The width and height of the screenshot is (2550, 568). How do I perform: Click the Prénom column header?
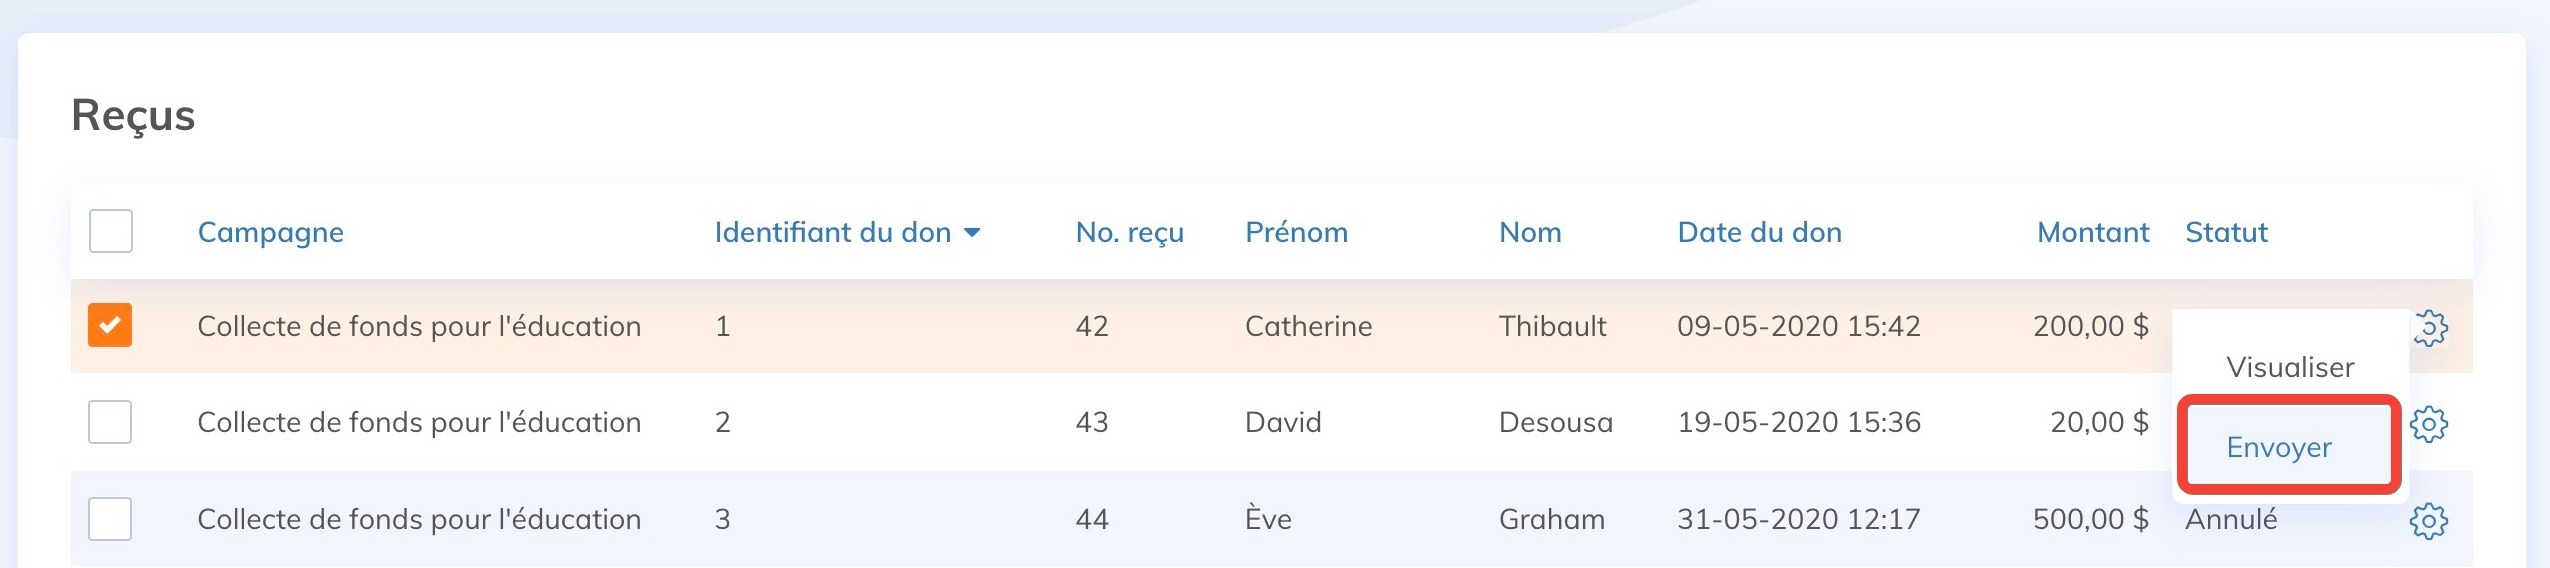point(1296,232)
